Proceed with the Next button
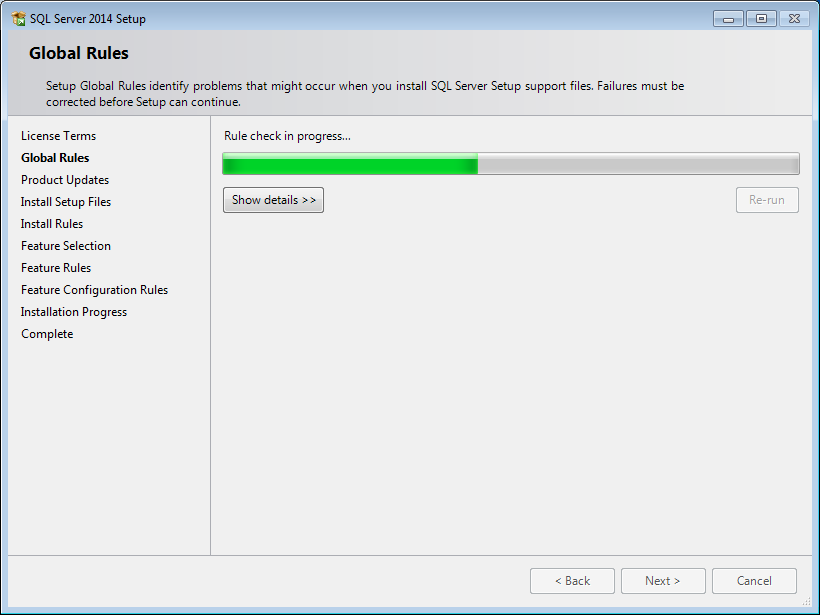 [663, 581]
